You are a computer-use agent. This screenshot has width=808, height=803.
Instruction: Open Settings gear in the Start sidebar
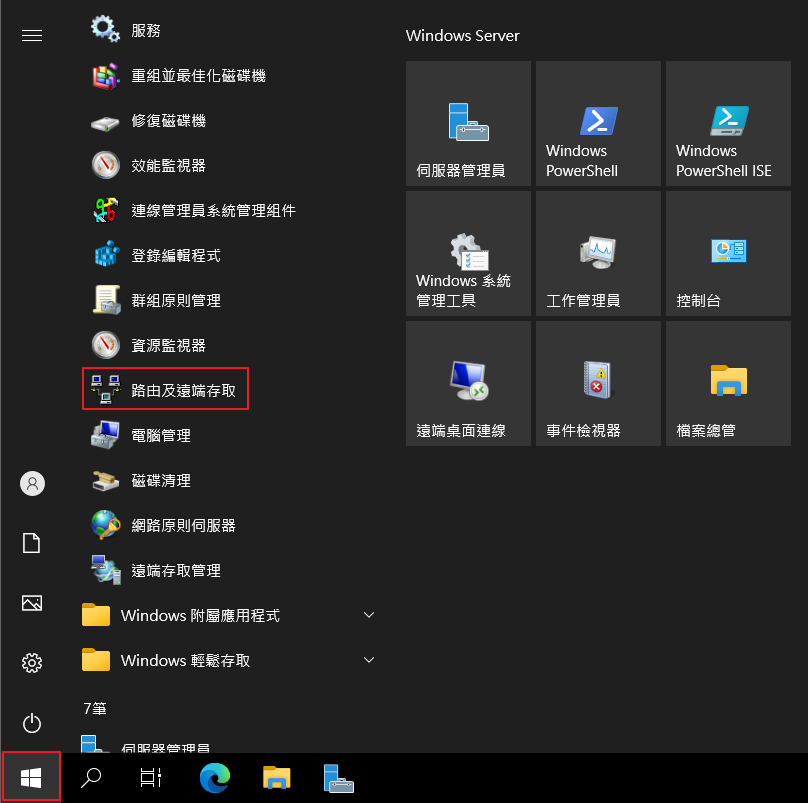pyautogui.click(x=32, y=663)
